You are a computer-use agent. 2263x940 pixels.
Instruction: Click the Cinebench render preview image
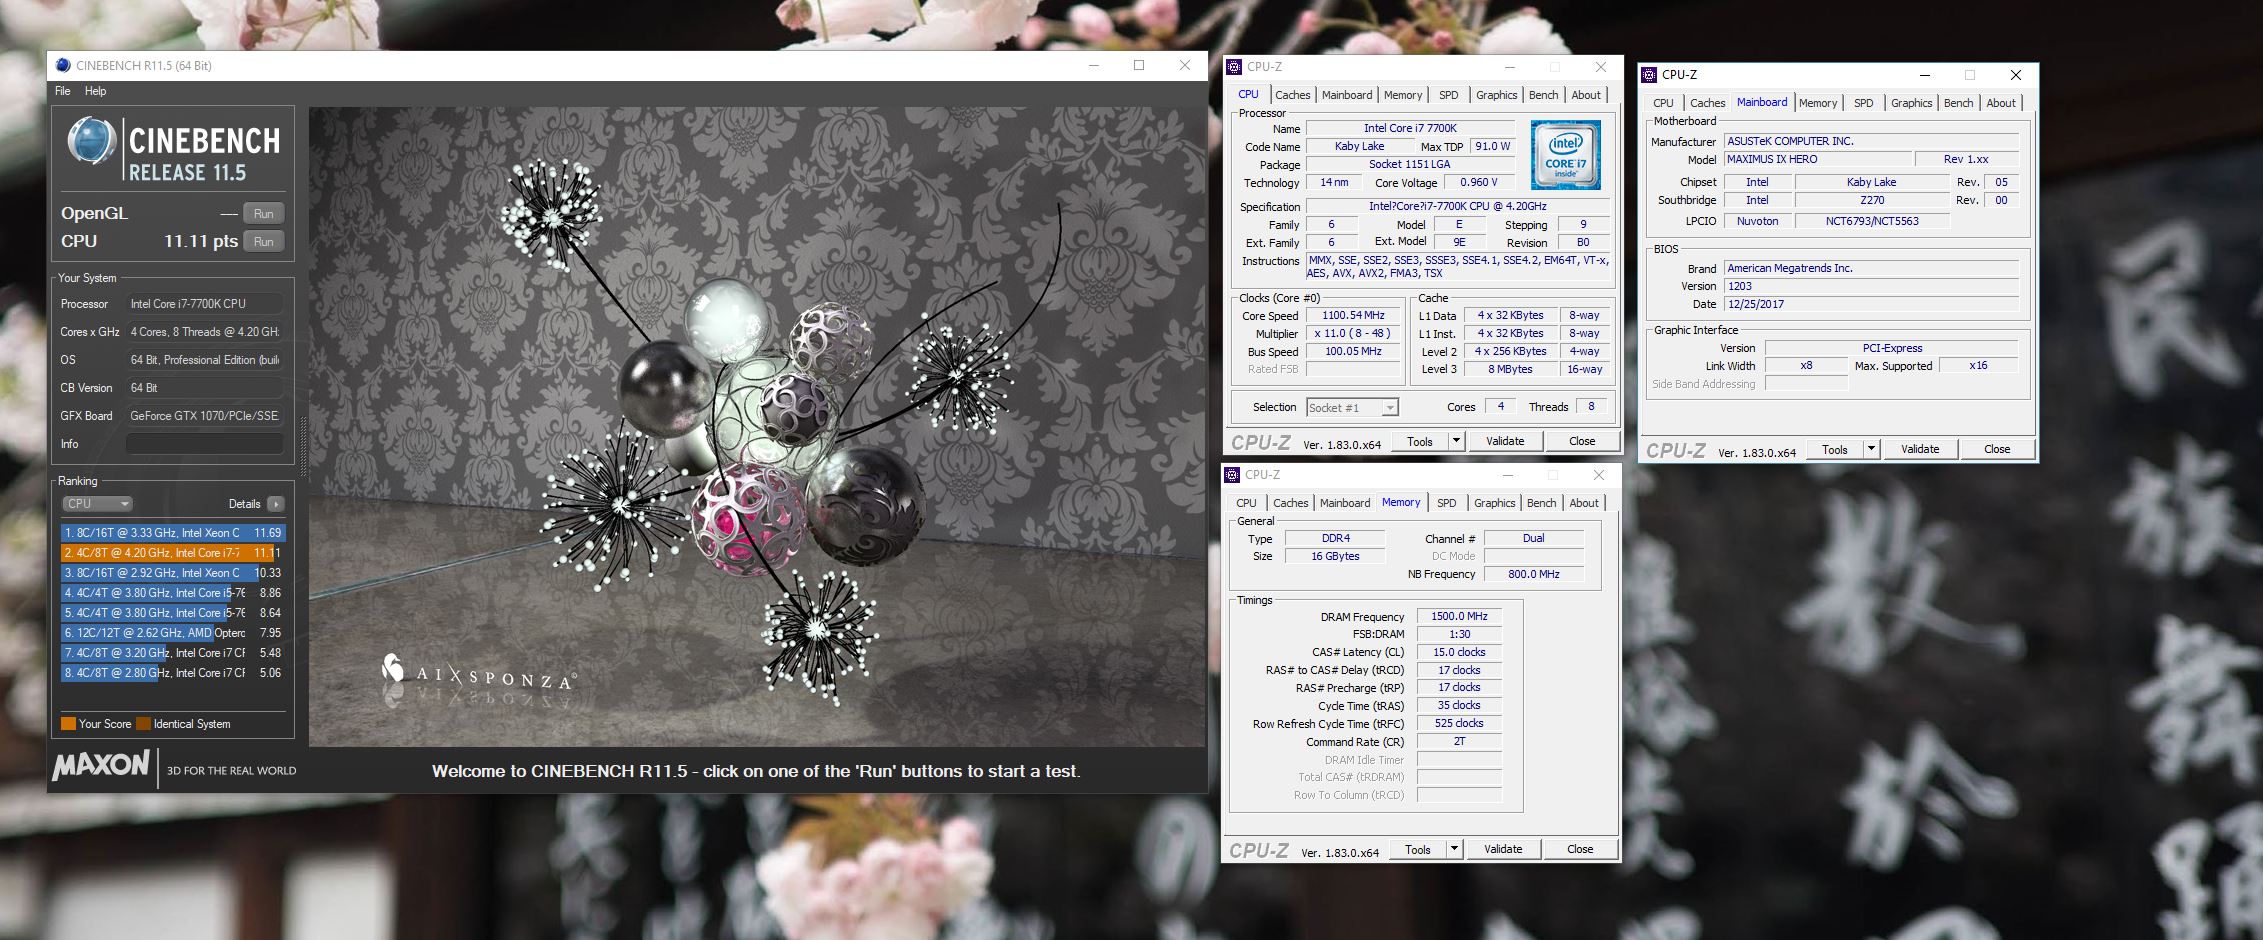click(x=757, y=427)
